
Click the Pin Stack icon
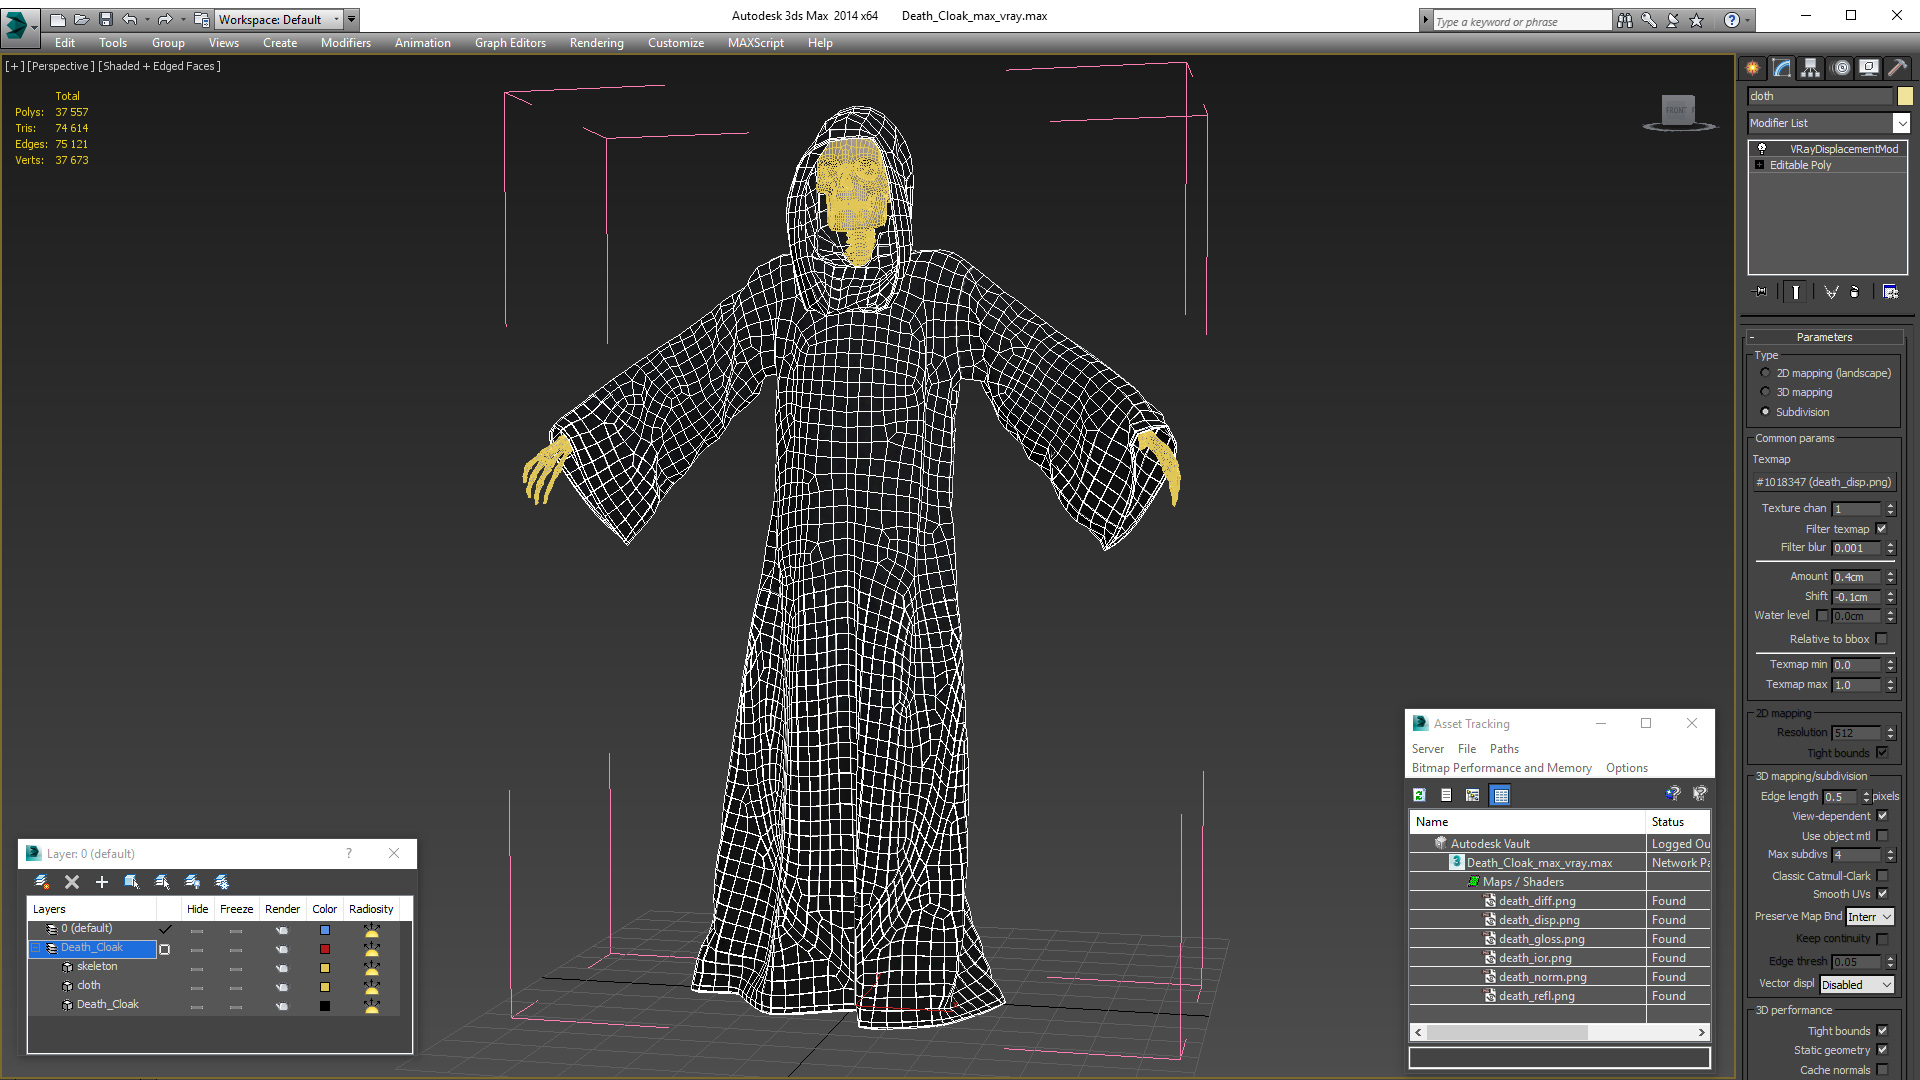pyautogui.click(x=1761, y=292)
